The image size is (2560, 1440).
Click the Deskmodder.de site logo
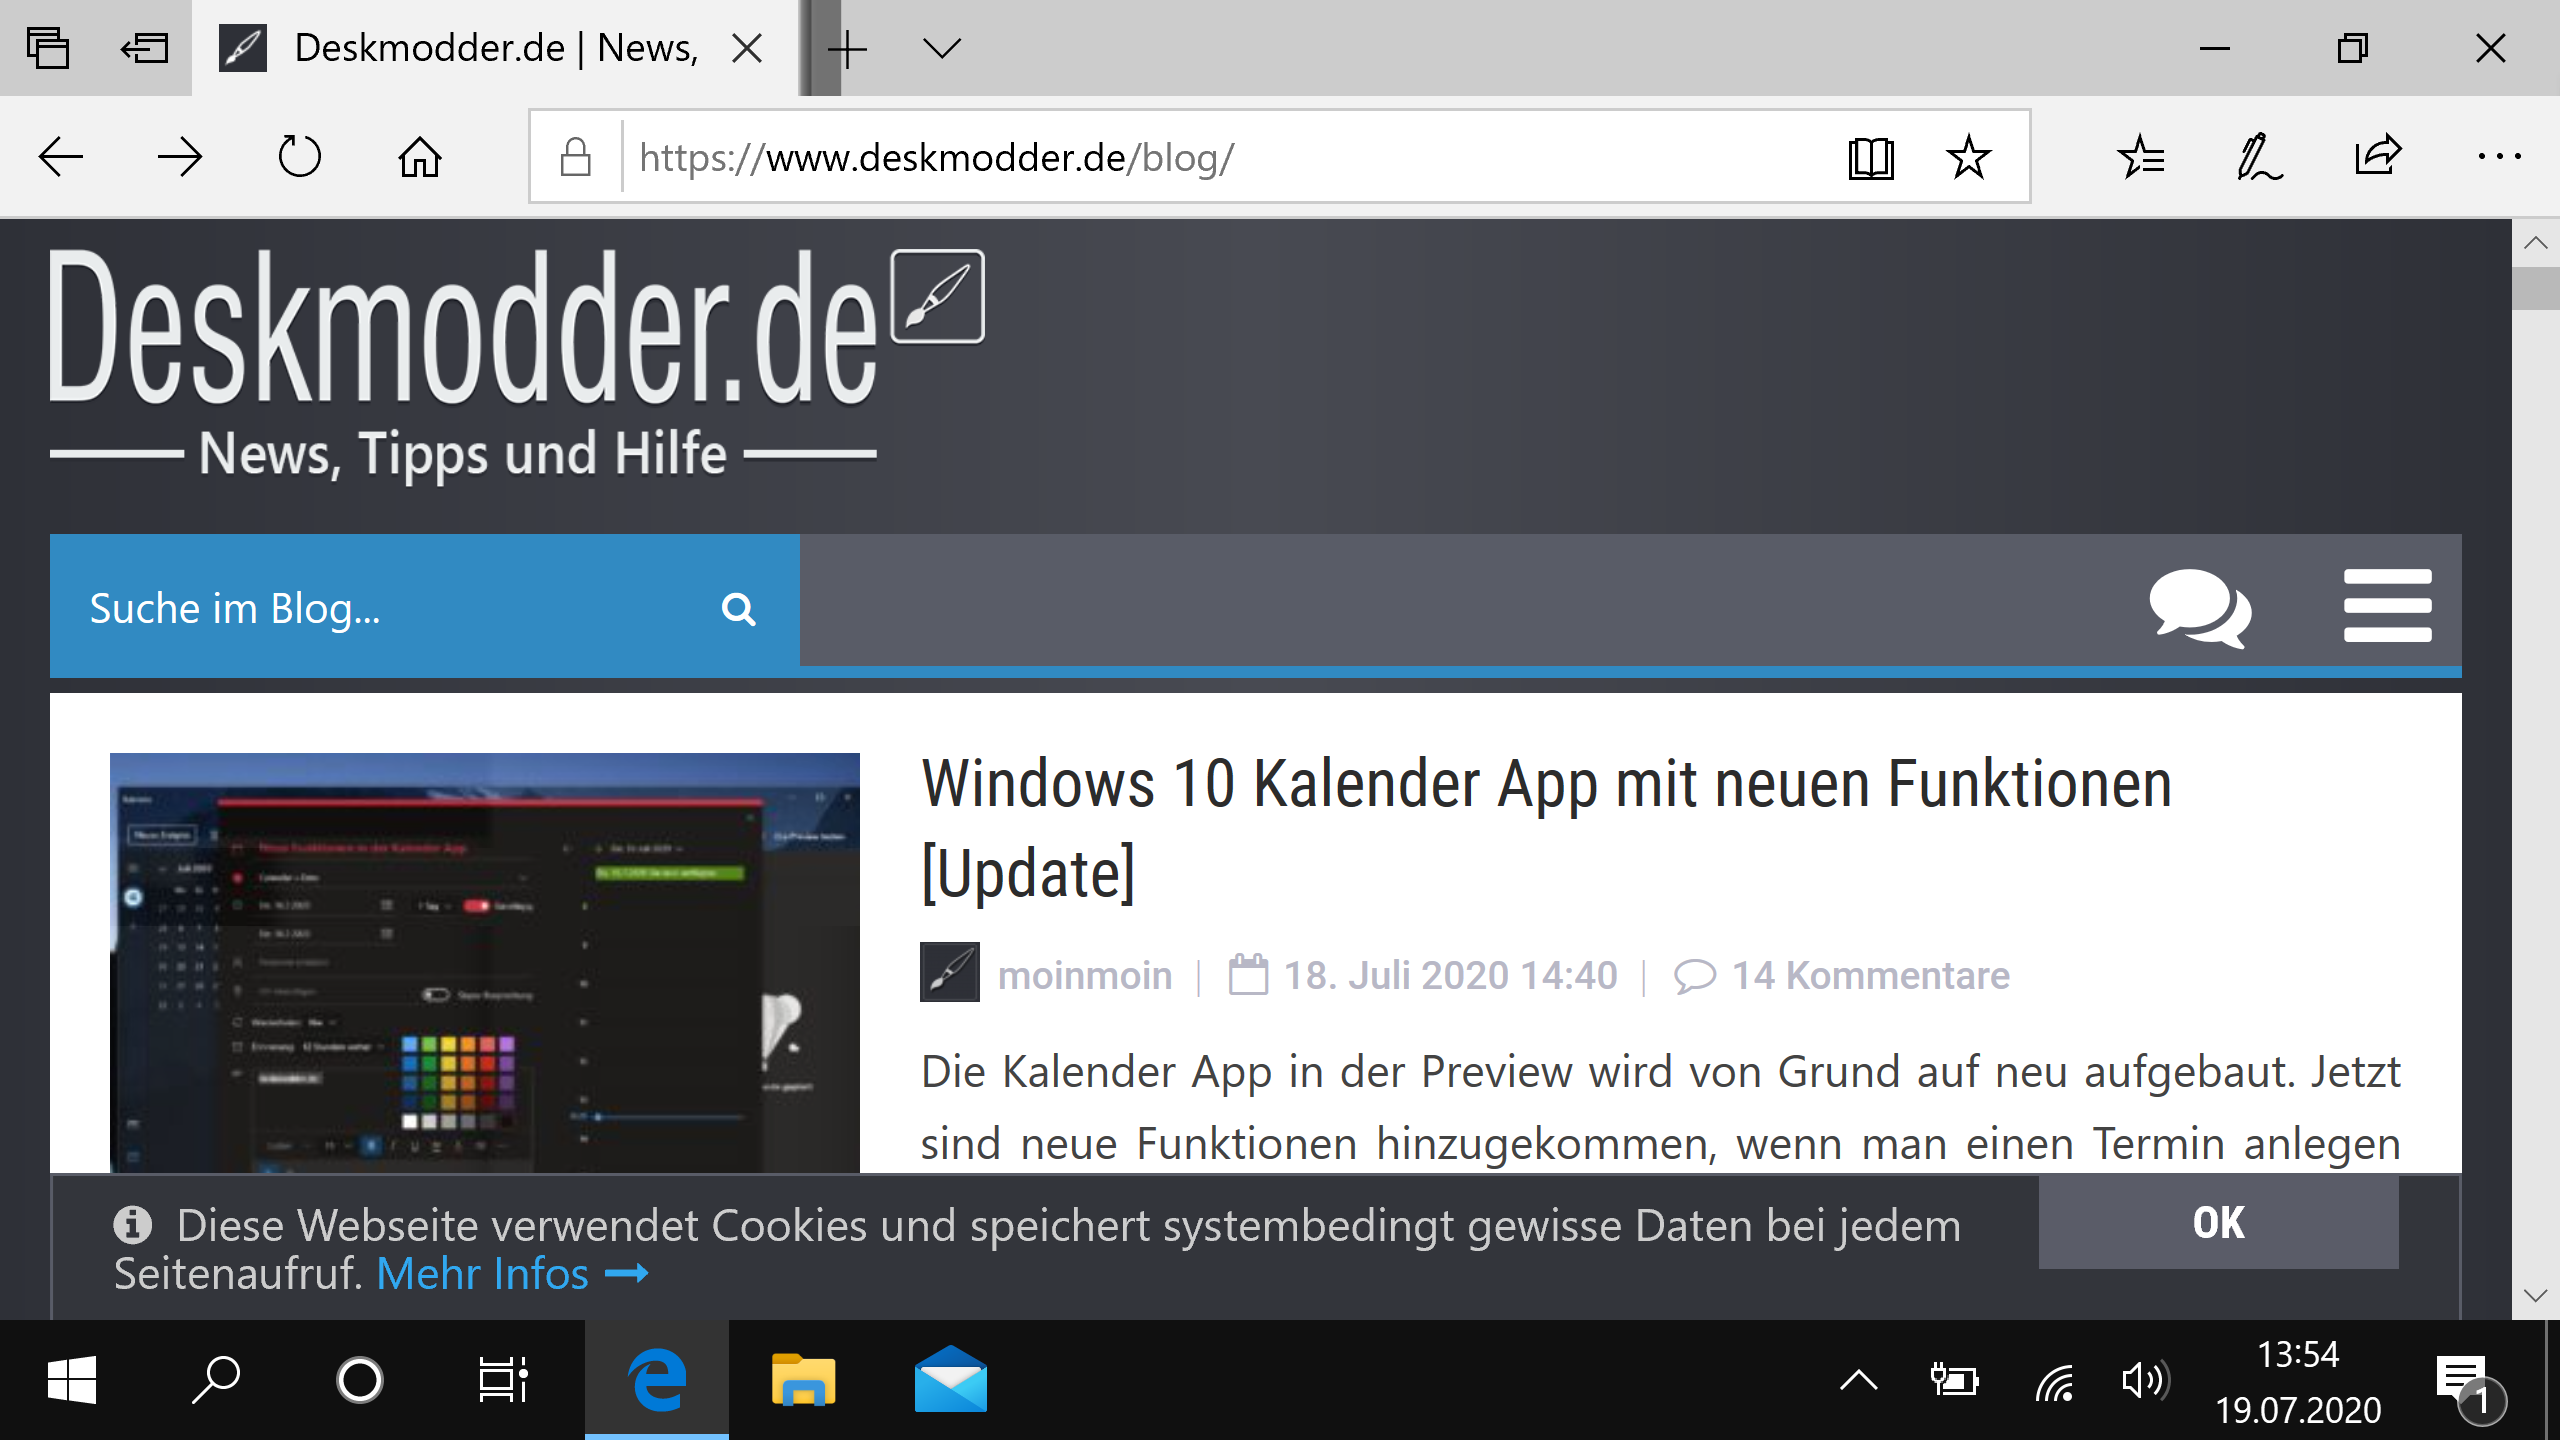[x=516, y=366]
